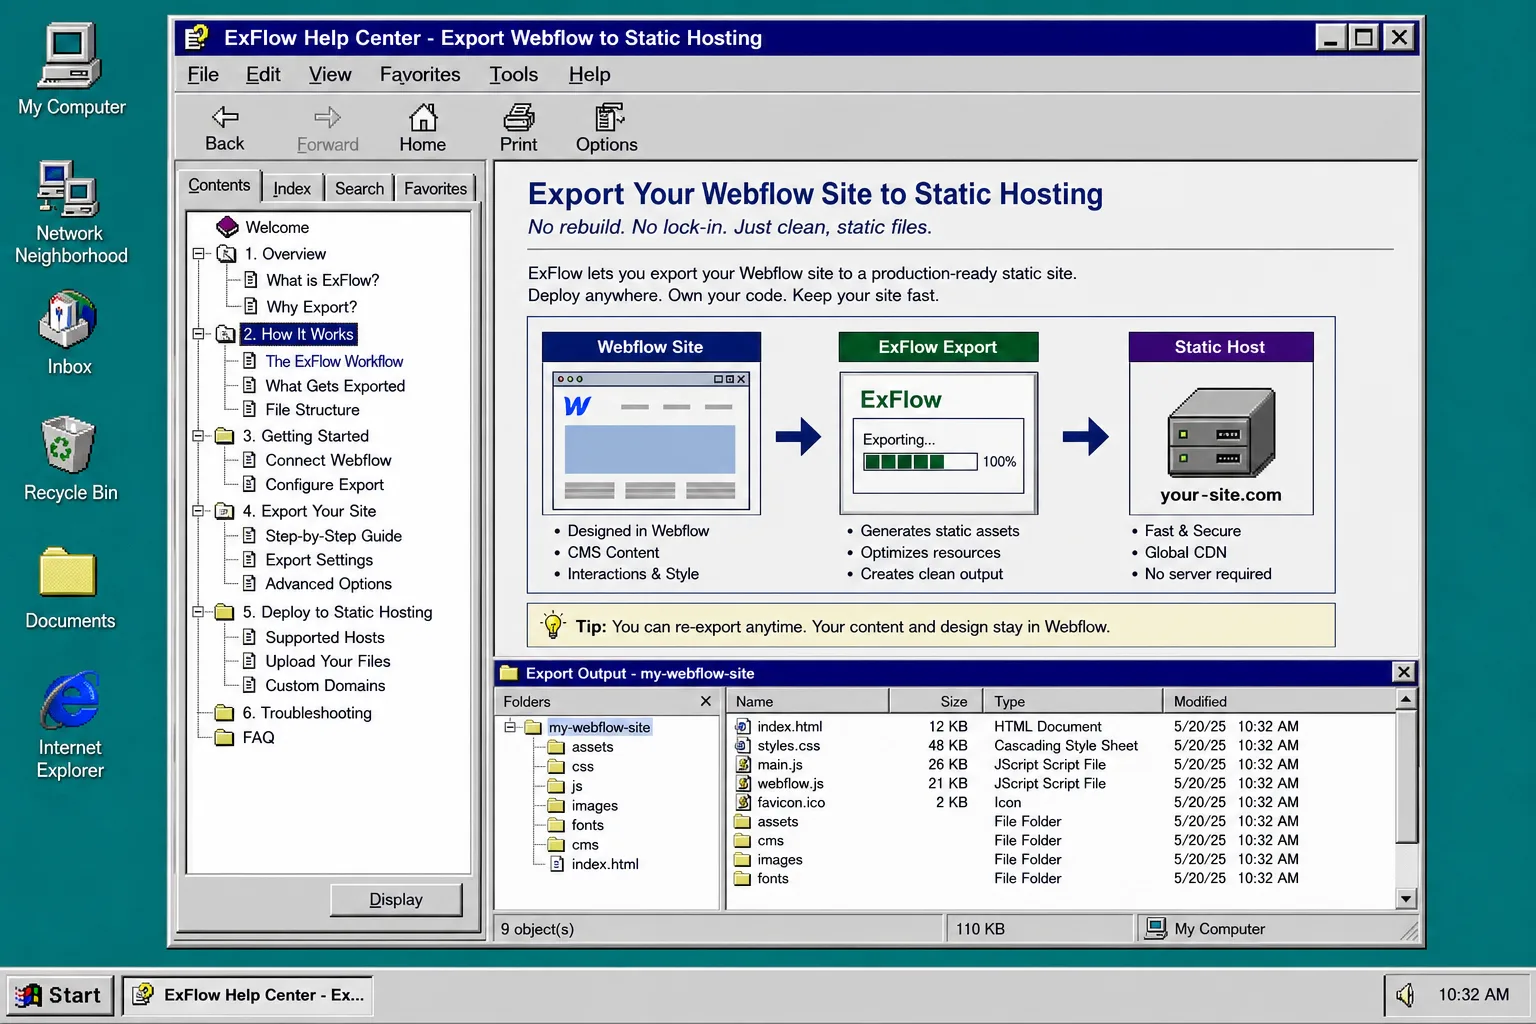This screenshot has width=1536, height=1024.
Task: Click the favicon.ico file icon
Action: point(743,802)
